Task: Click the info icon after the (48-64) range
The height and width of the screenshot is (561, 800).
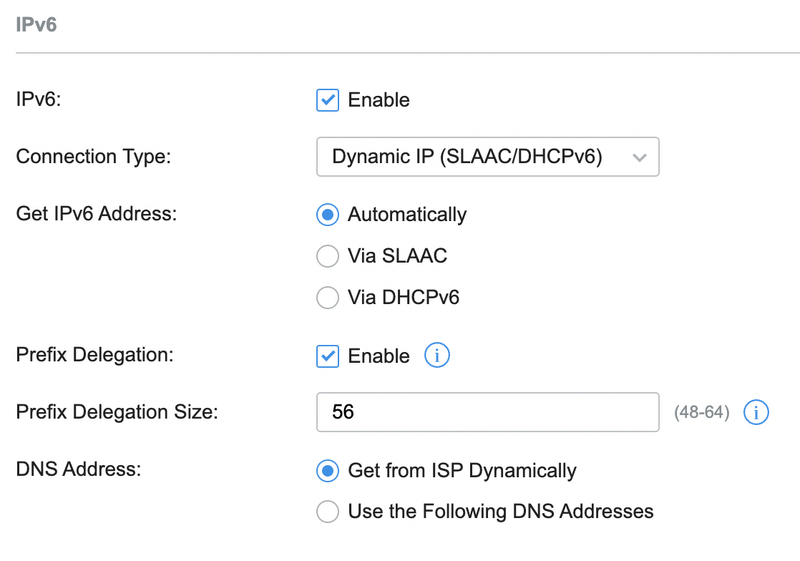Action: [x=756, y=412]
